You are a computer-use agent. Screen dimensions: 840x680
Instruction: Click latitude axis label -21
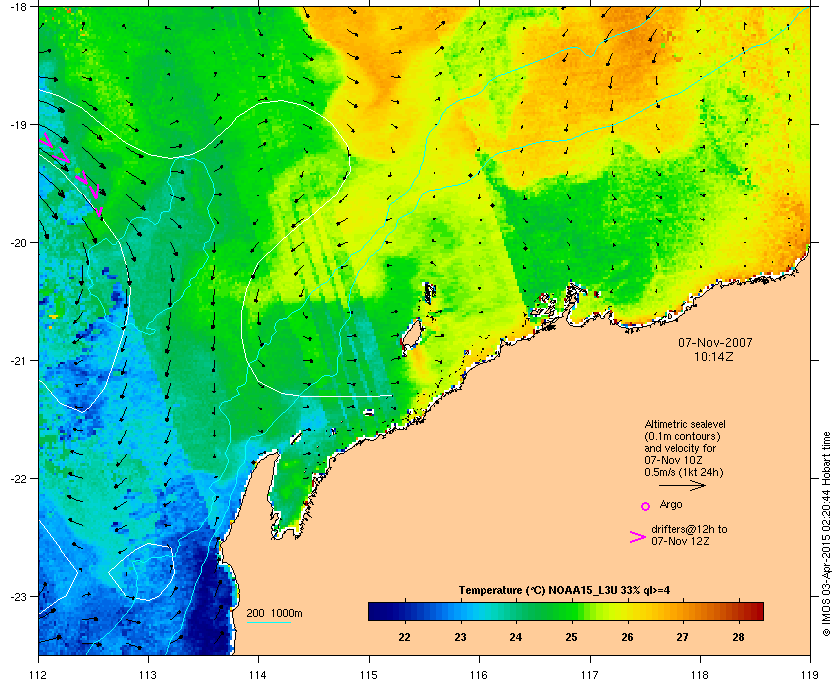pyautogui.click(x=18, y=361)
